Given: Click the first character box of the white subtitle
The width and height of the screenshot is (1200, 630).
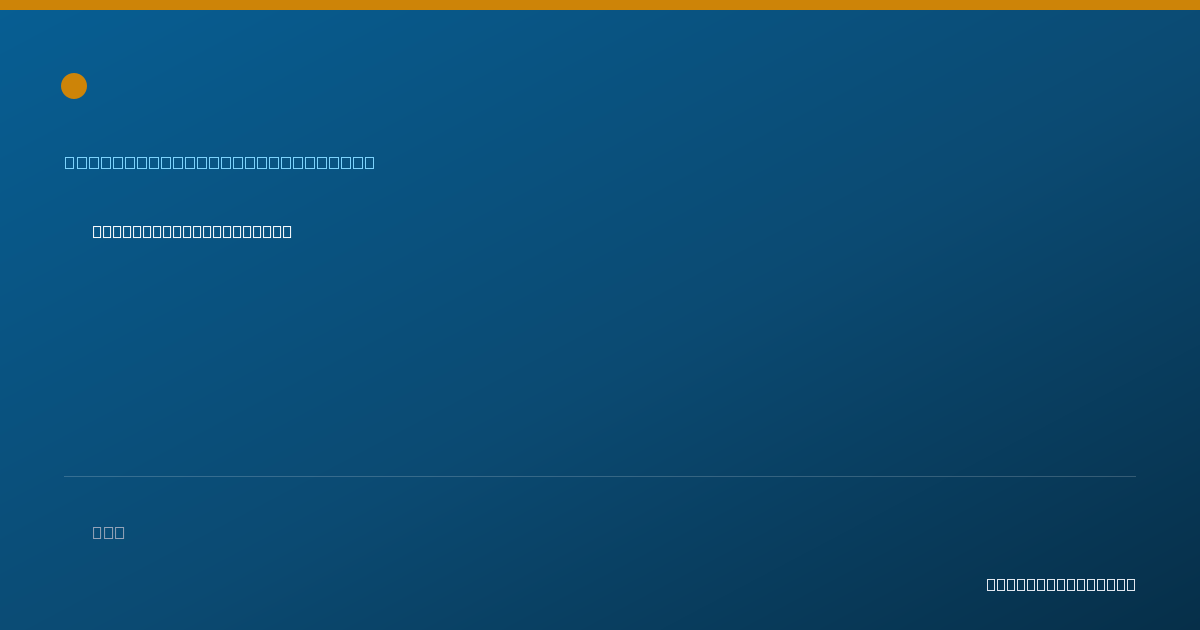Looking at the screenshot, I should coord(97,231).
